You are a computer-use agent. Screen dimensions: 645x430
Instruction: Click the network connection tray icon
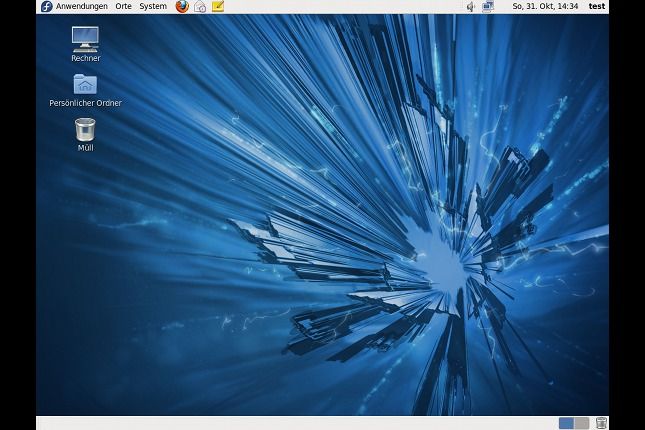488,7
